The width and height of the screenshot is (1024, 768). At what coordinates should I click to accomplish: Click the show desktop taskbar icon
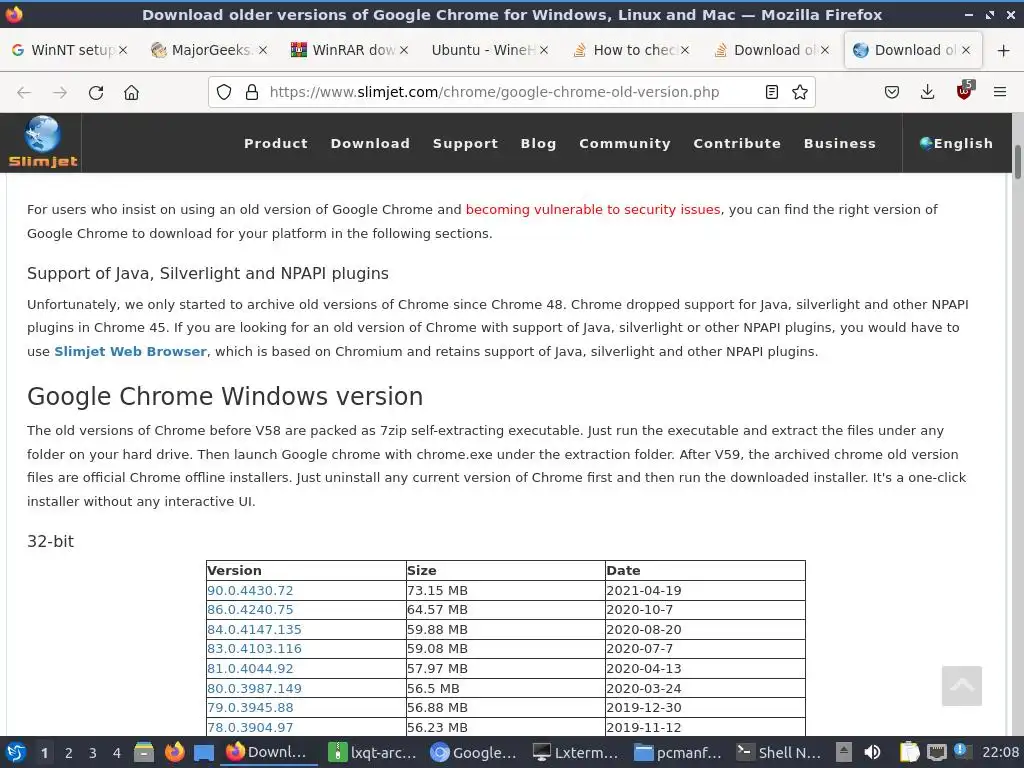(x=203, y=752)
